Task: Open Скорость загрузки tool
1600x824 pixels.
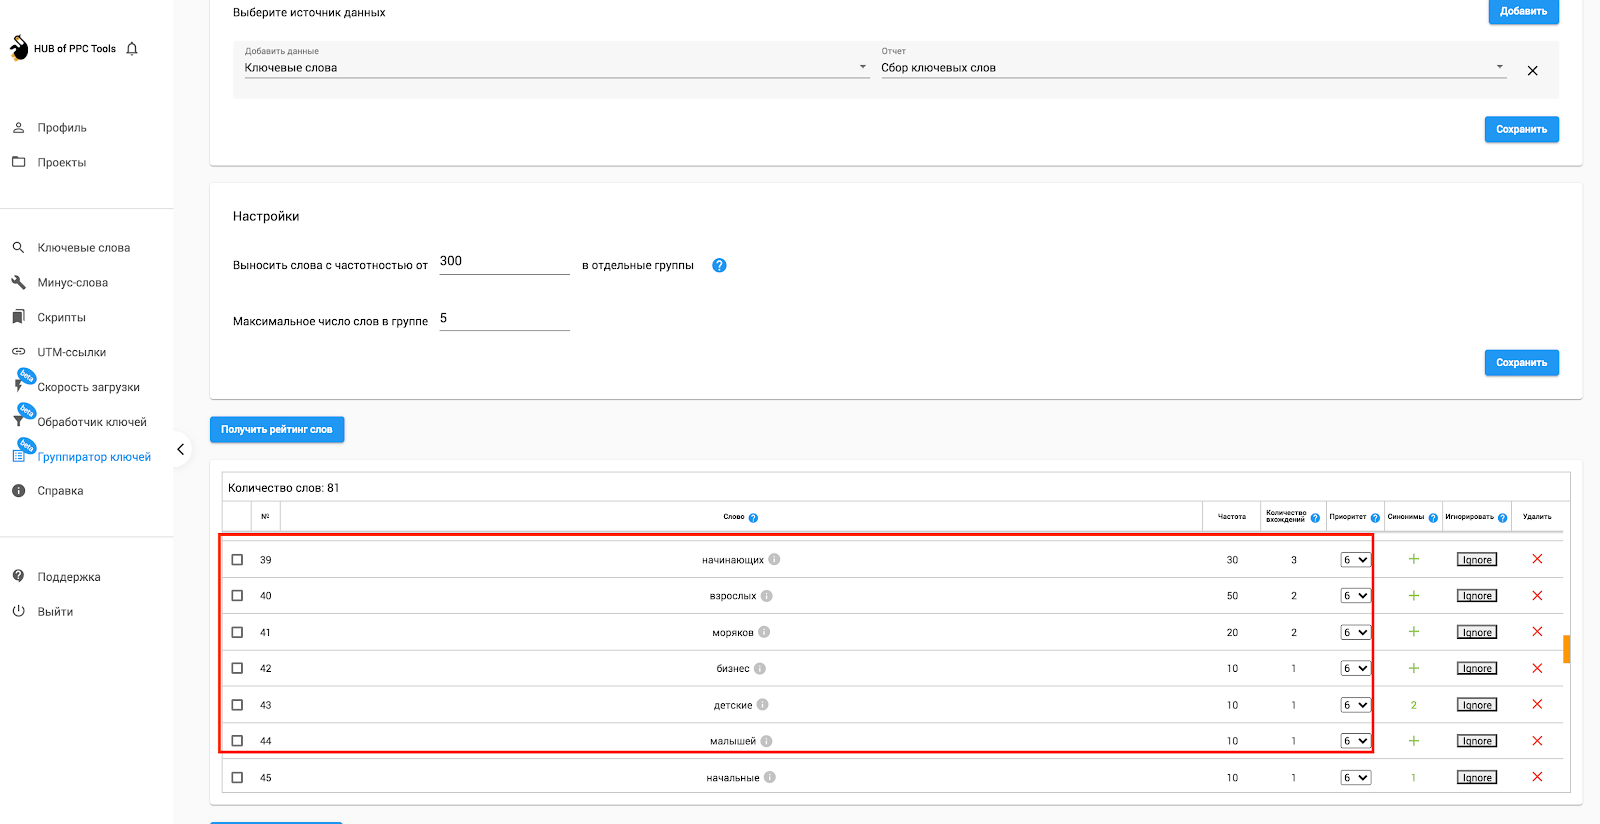Action: point(88,387)
